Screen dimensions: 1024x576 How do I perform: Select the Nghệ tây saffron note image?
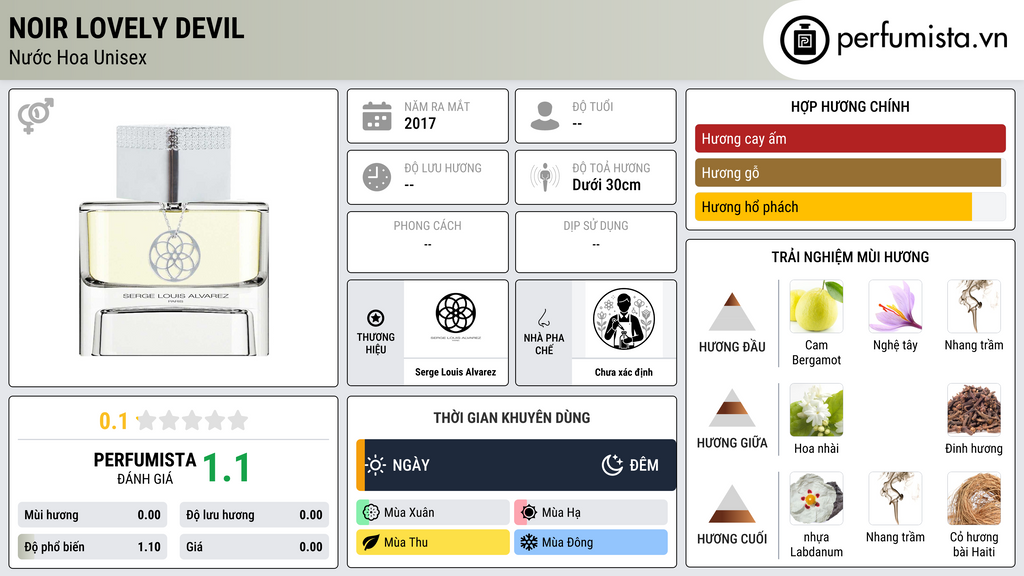click(895, 306)
